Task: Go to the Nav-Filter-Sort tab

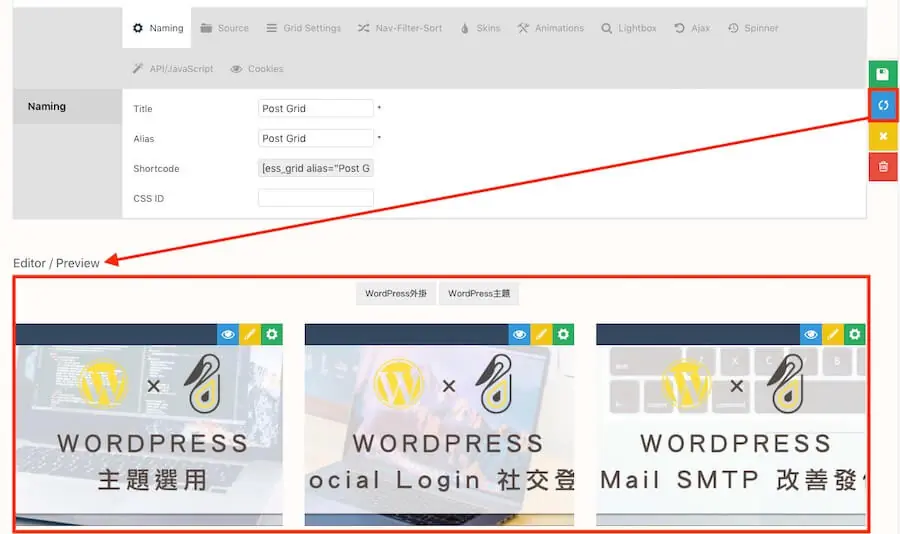Action: (x=400, y=28)
